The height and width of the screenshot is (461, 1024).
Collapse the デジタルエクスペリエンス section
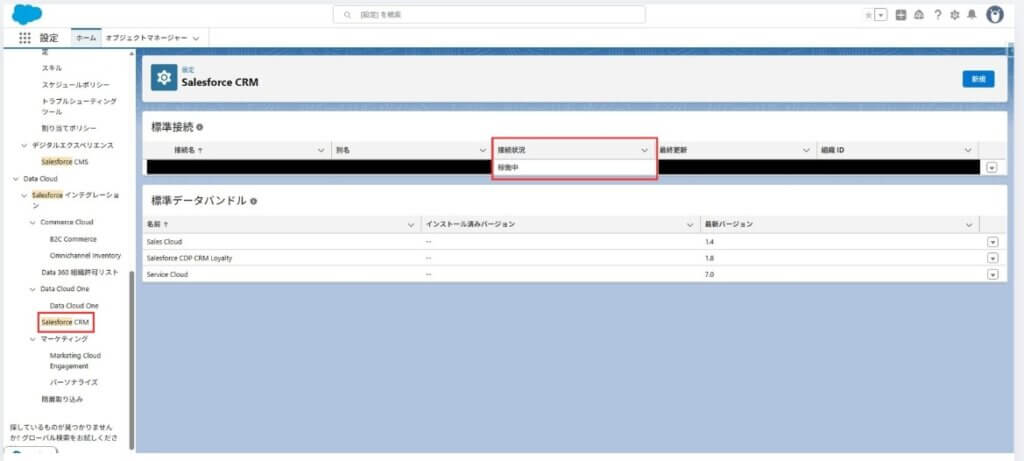(x=25, y=145)
